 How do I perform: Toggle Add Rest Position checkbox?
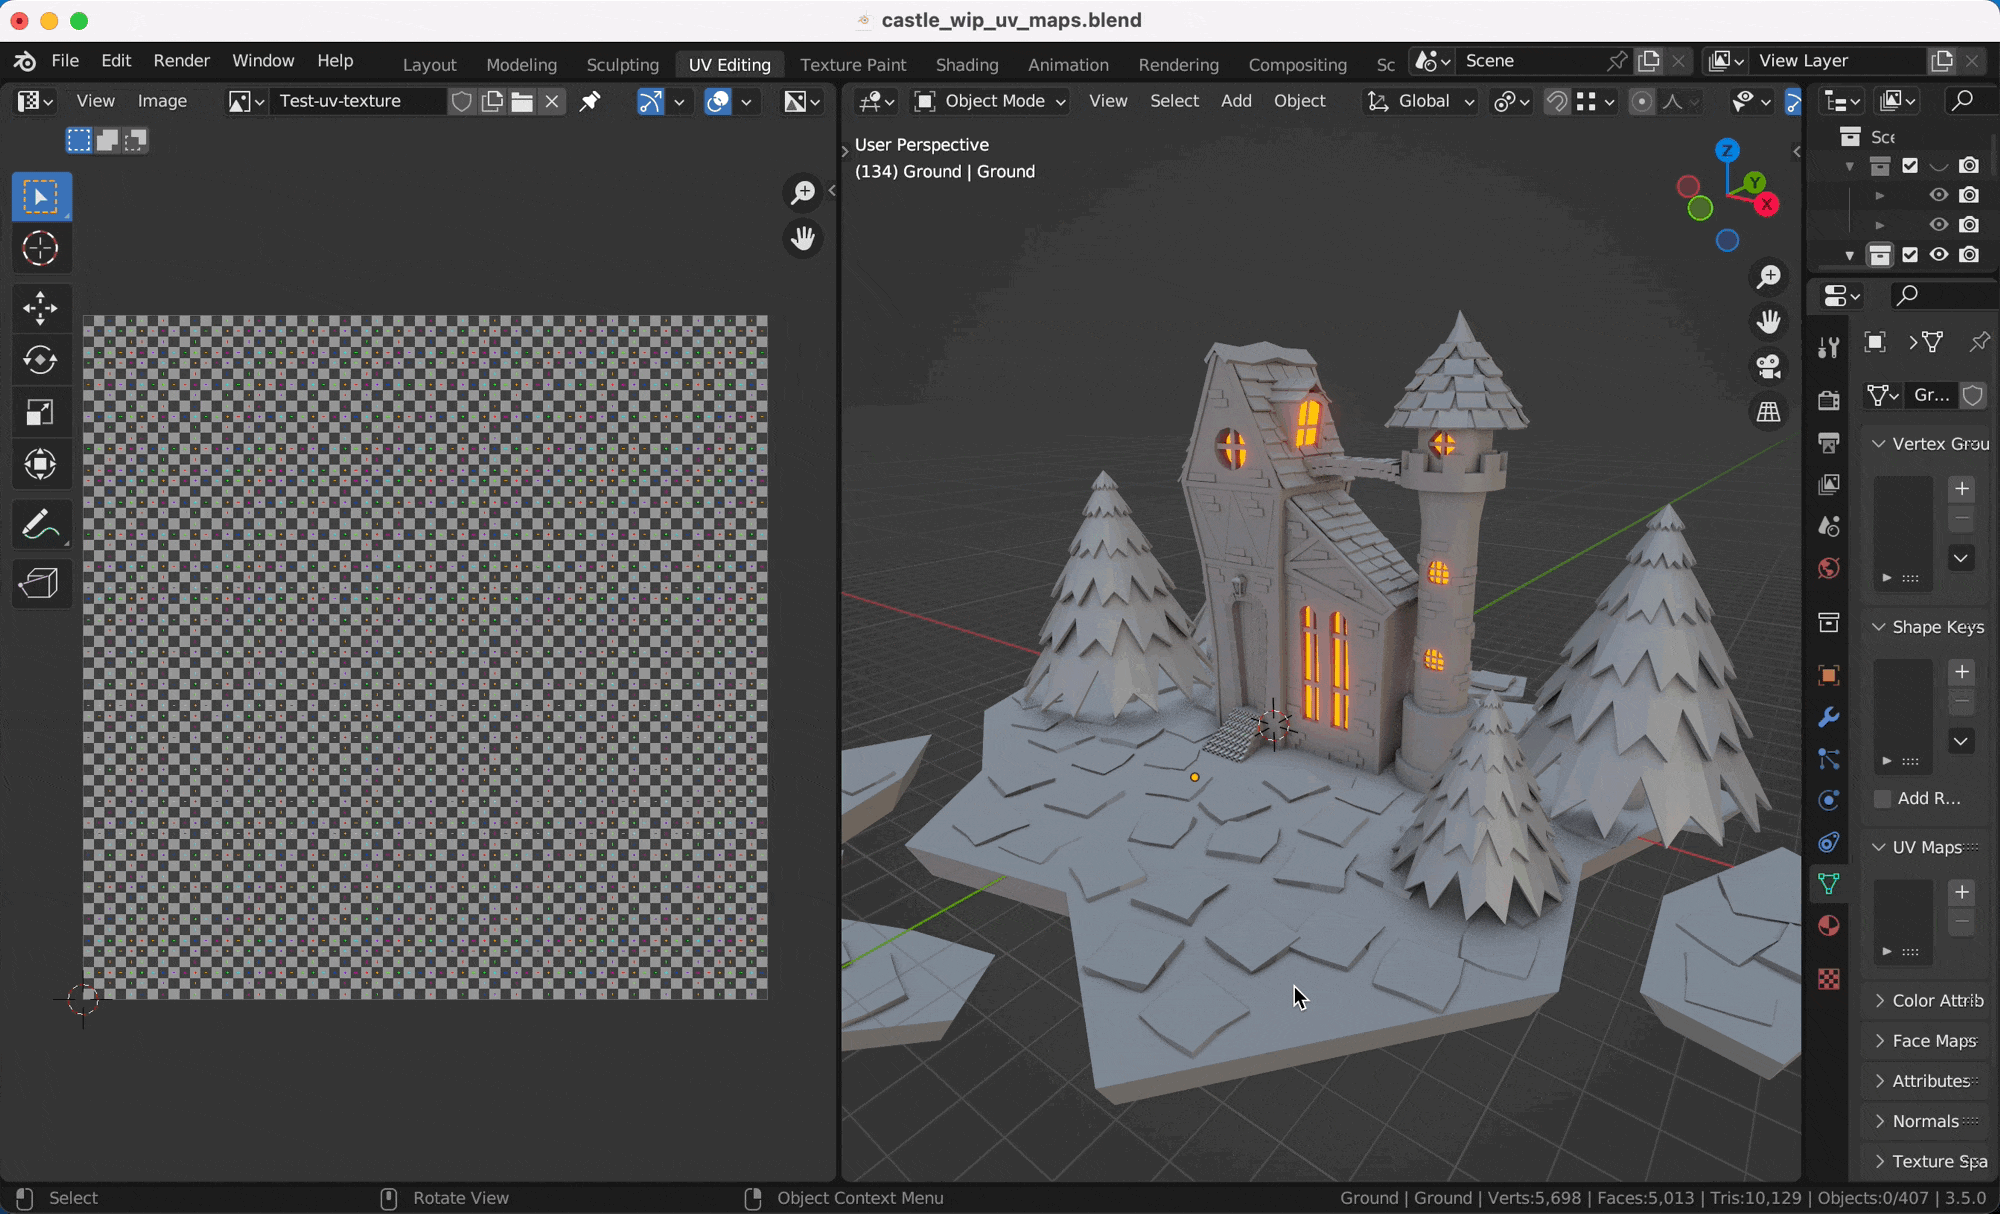[1883, 798]
